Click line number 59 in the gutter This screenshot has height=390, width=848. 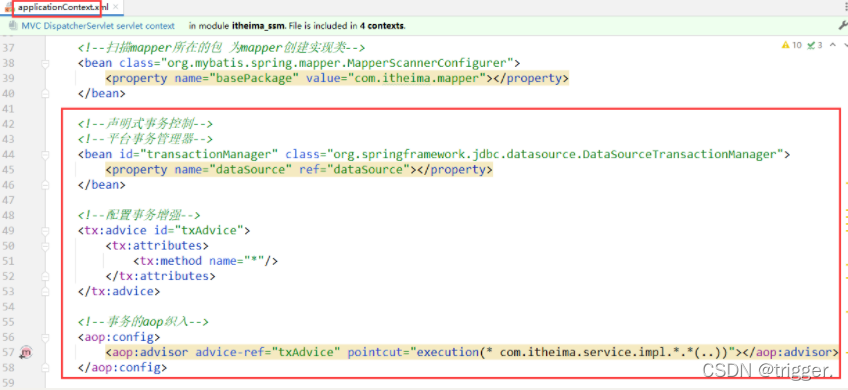coord(9,383)
